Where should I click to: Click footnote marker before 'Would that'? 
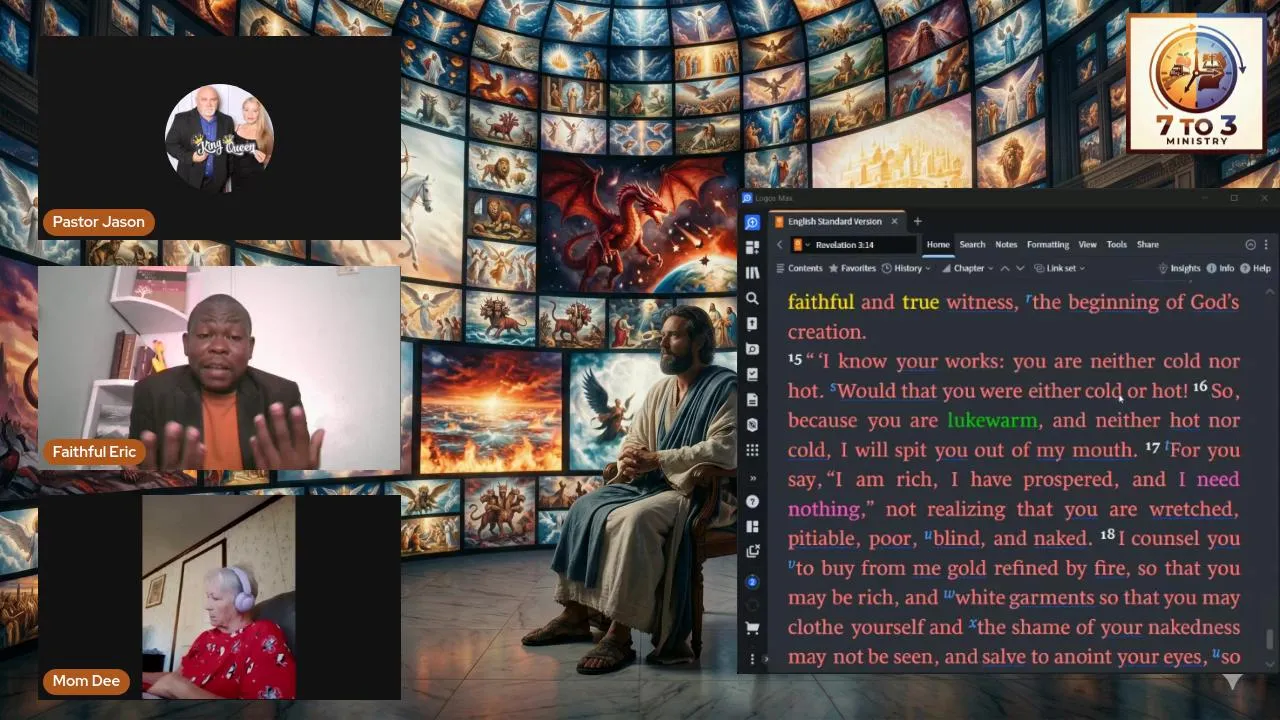833,388
